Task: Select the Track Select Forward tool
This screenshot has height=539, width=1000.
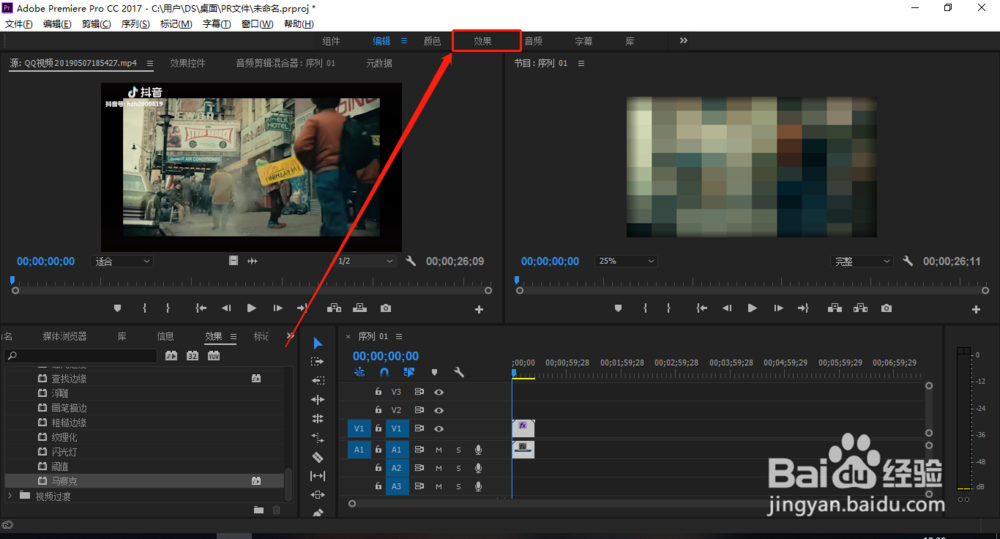Action: (x=318, y=362)
